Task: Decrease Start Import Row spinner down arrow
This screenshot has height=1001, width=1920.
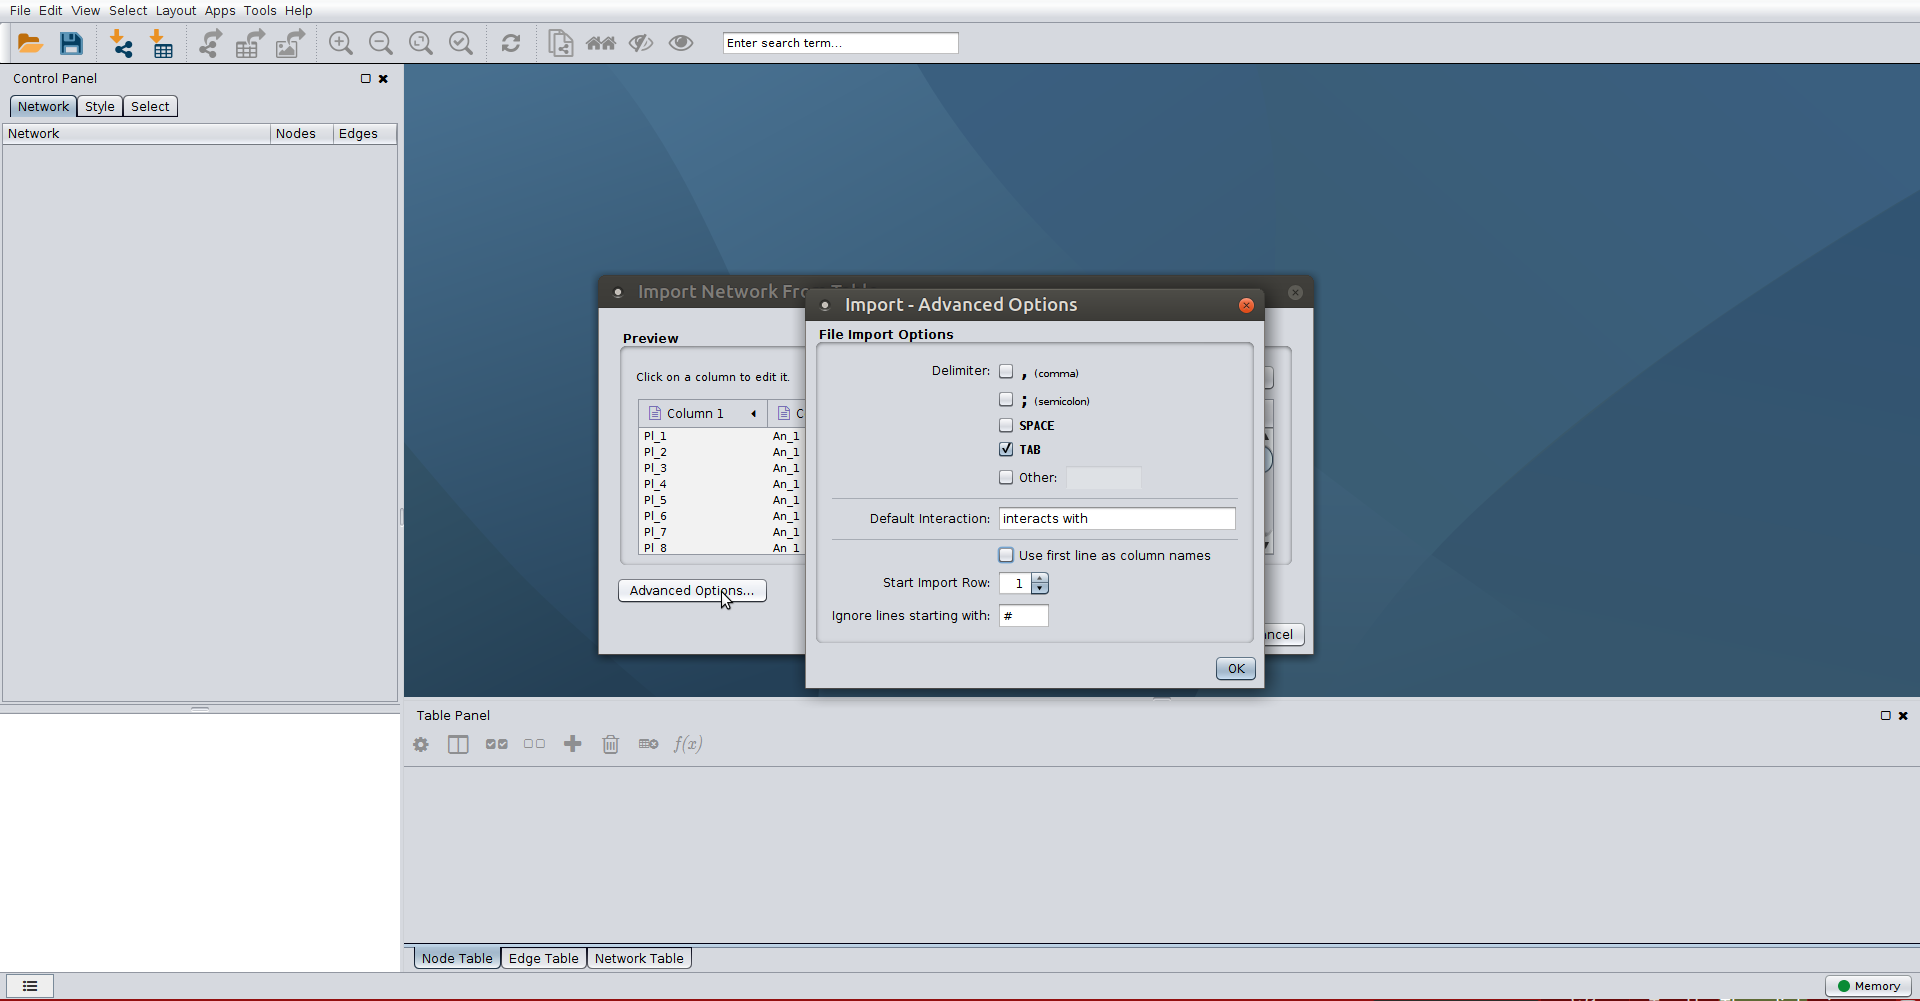Action: (1040, 588)
